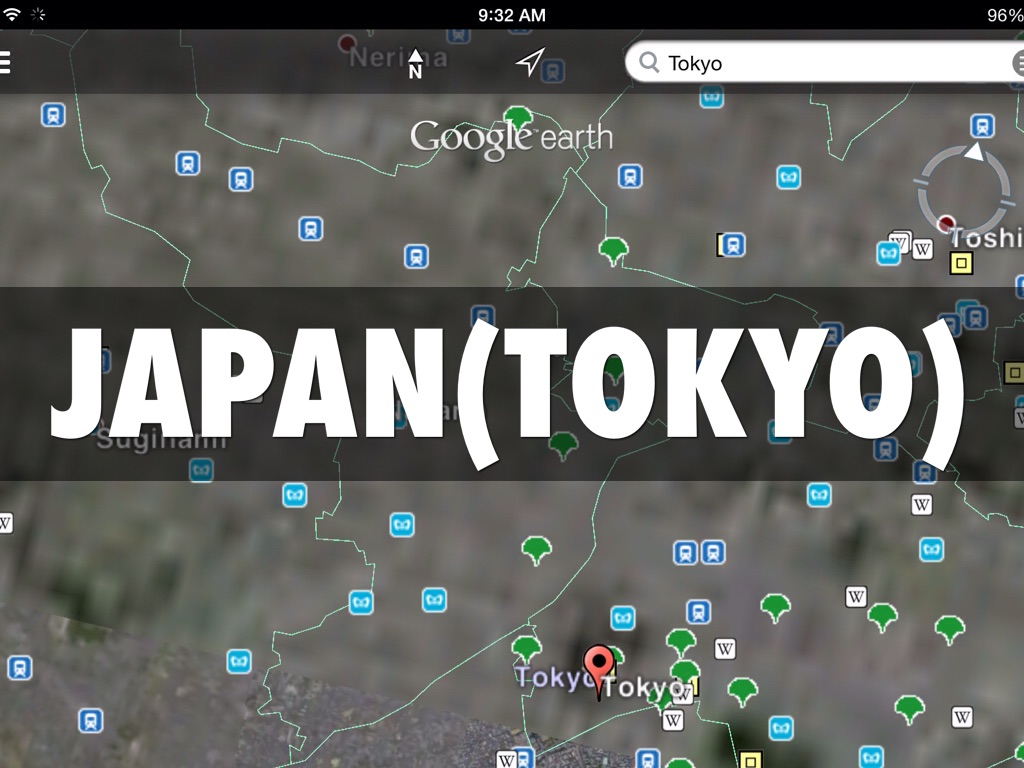Select the Suginami place label
This screenshot has width=1024, height=768.
[x=162, y=438]
